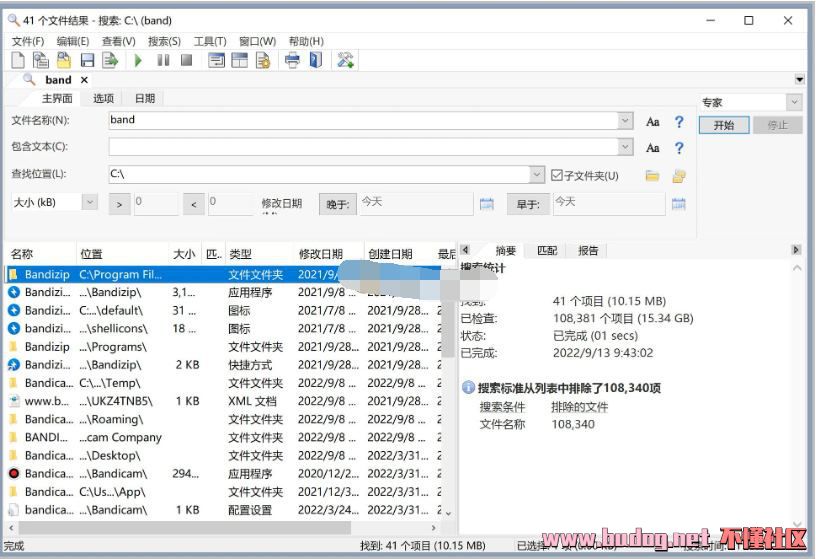Click question mark help beside file name

[x=679, y=122]
